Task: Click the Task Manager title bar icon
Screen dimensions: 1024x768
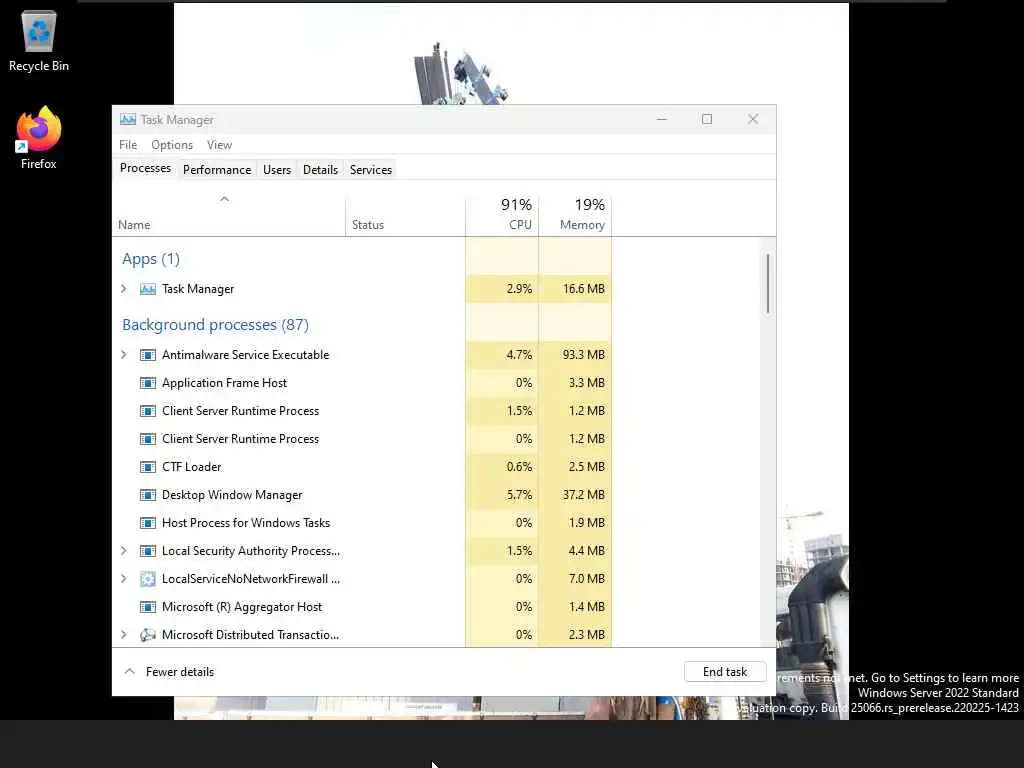Action: [x=128, y=120]
